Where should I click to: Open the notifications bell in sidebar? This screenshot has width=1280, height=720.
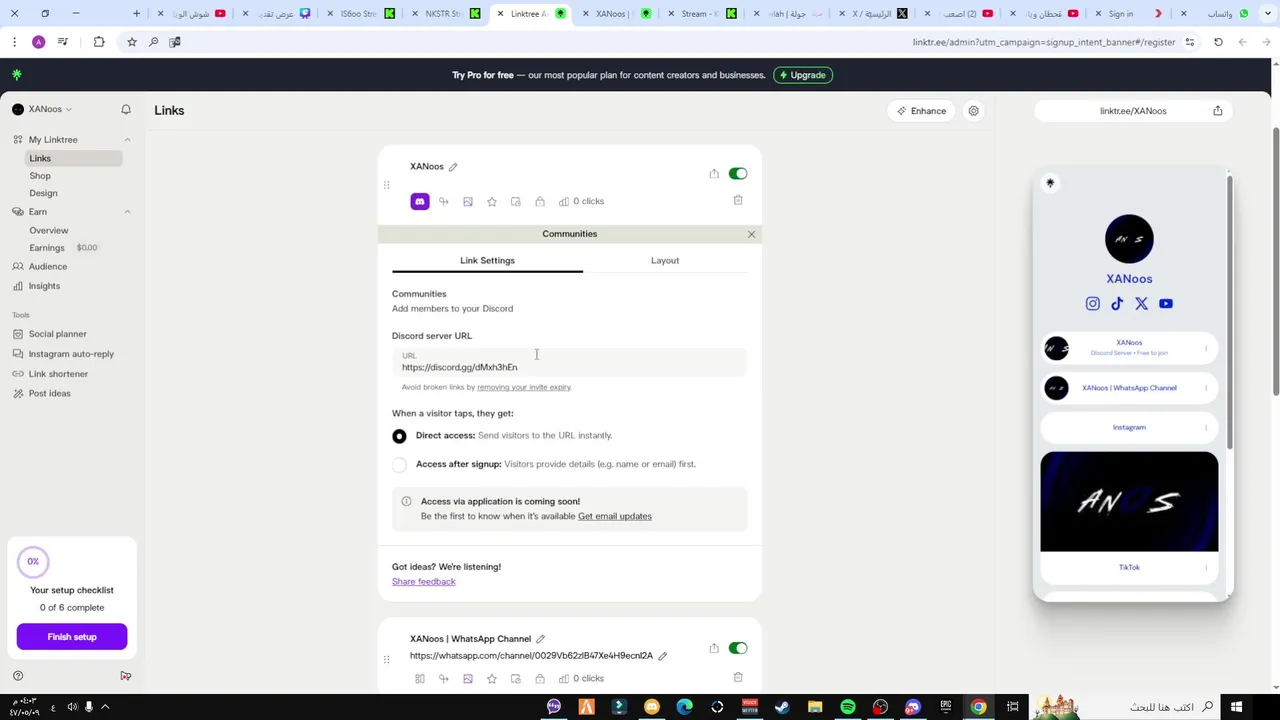click(x=126, y=109)
